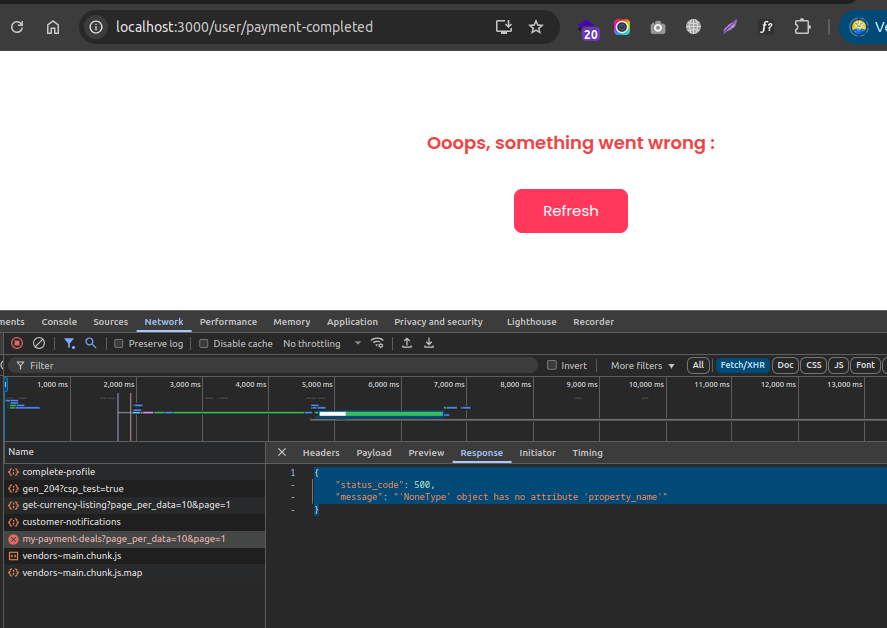Click the export HAR download icon

click(x=429, y=343)
